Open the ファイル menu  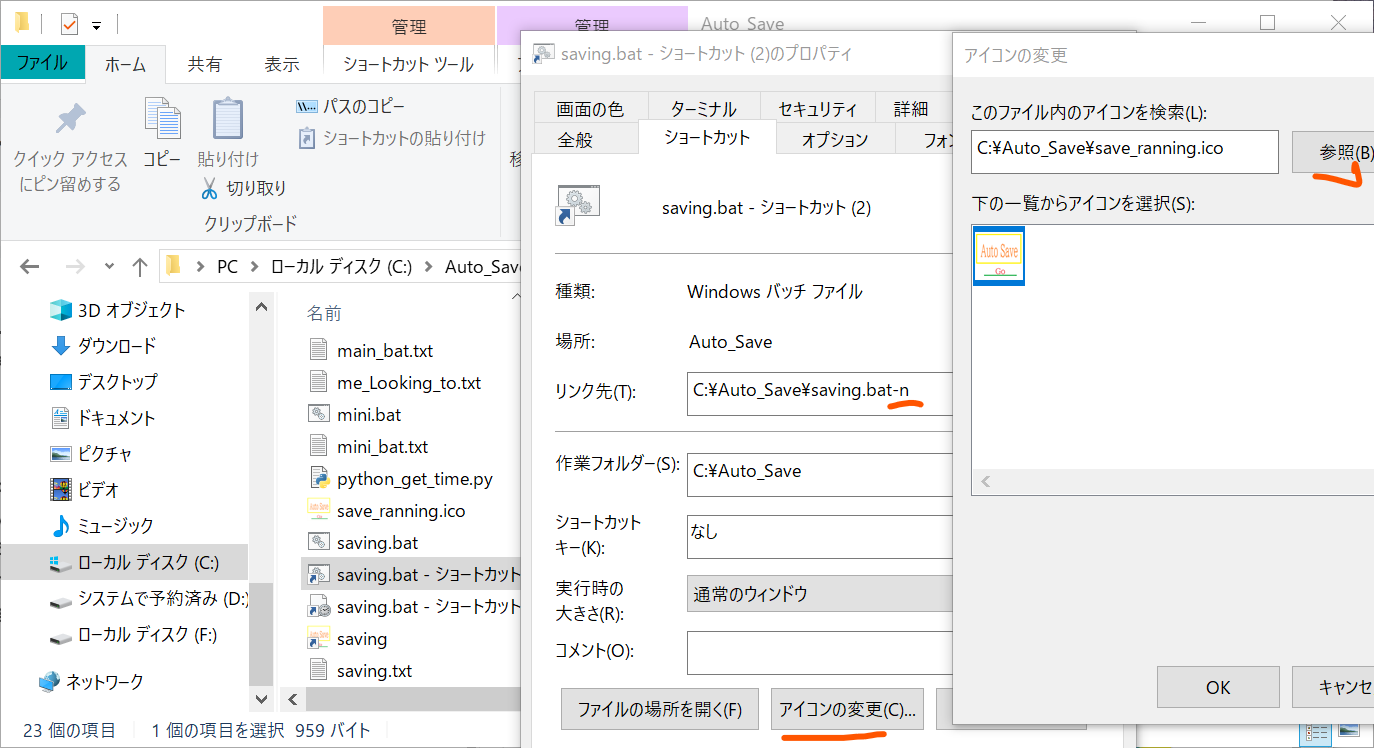click(x=42, y=63)
